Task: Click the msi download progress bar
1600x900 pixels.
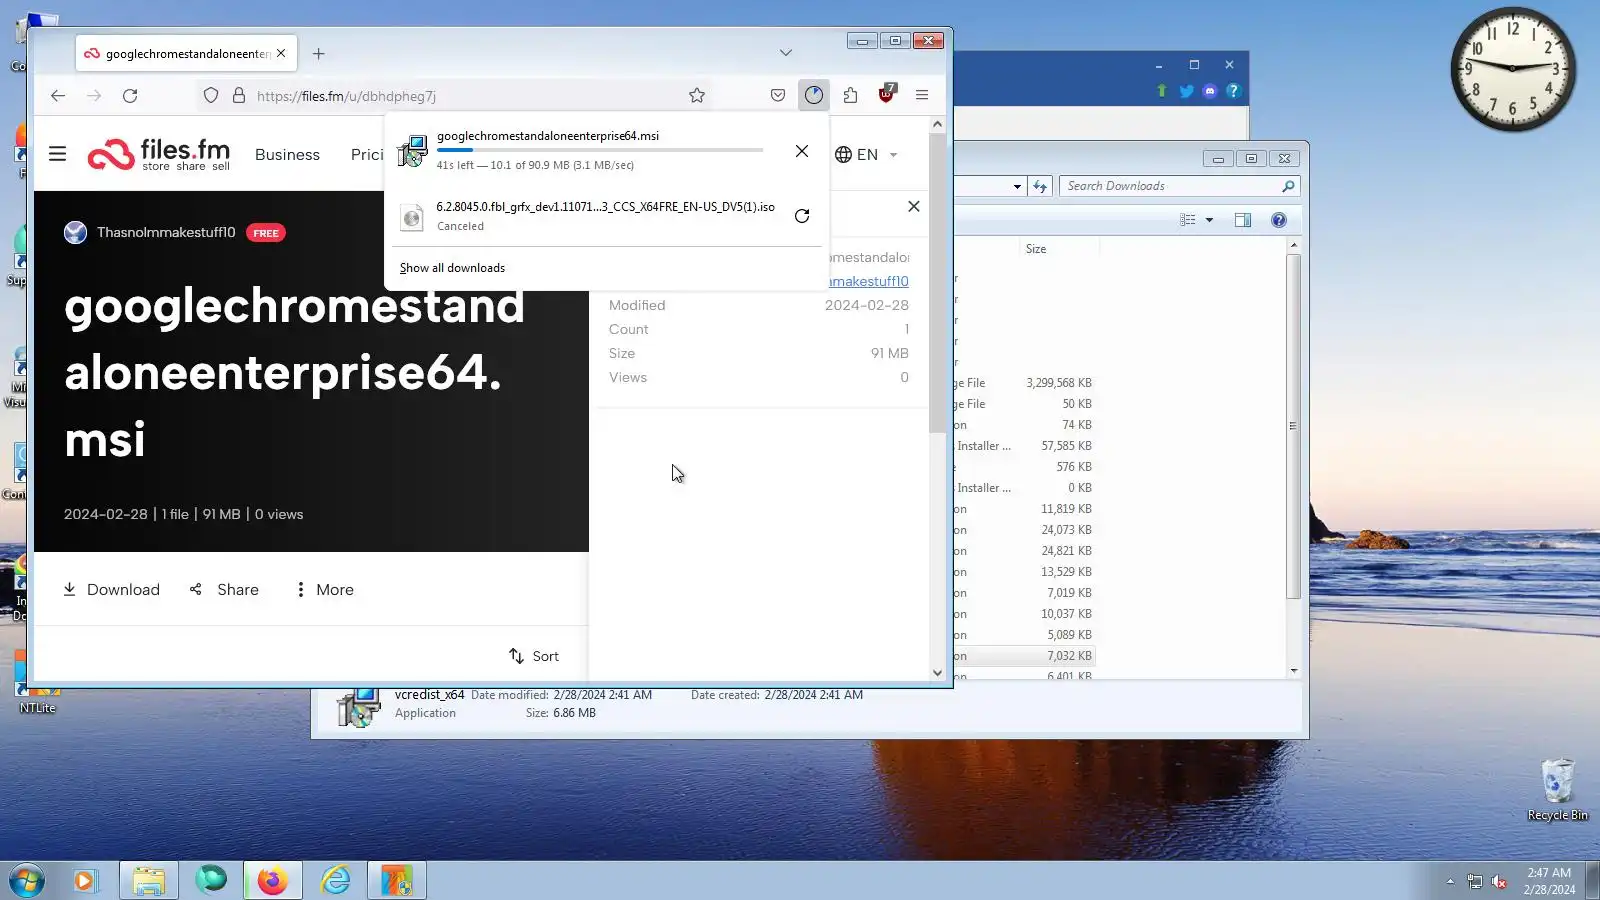Action: coord(600,150)
